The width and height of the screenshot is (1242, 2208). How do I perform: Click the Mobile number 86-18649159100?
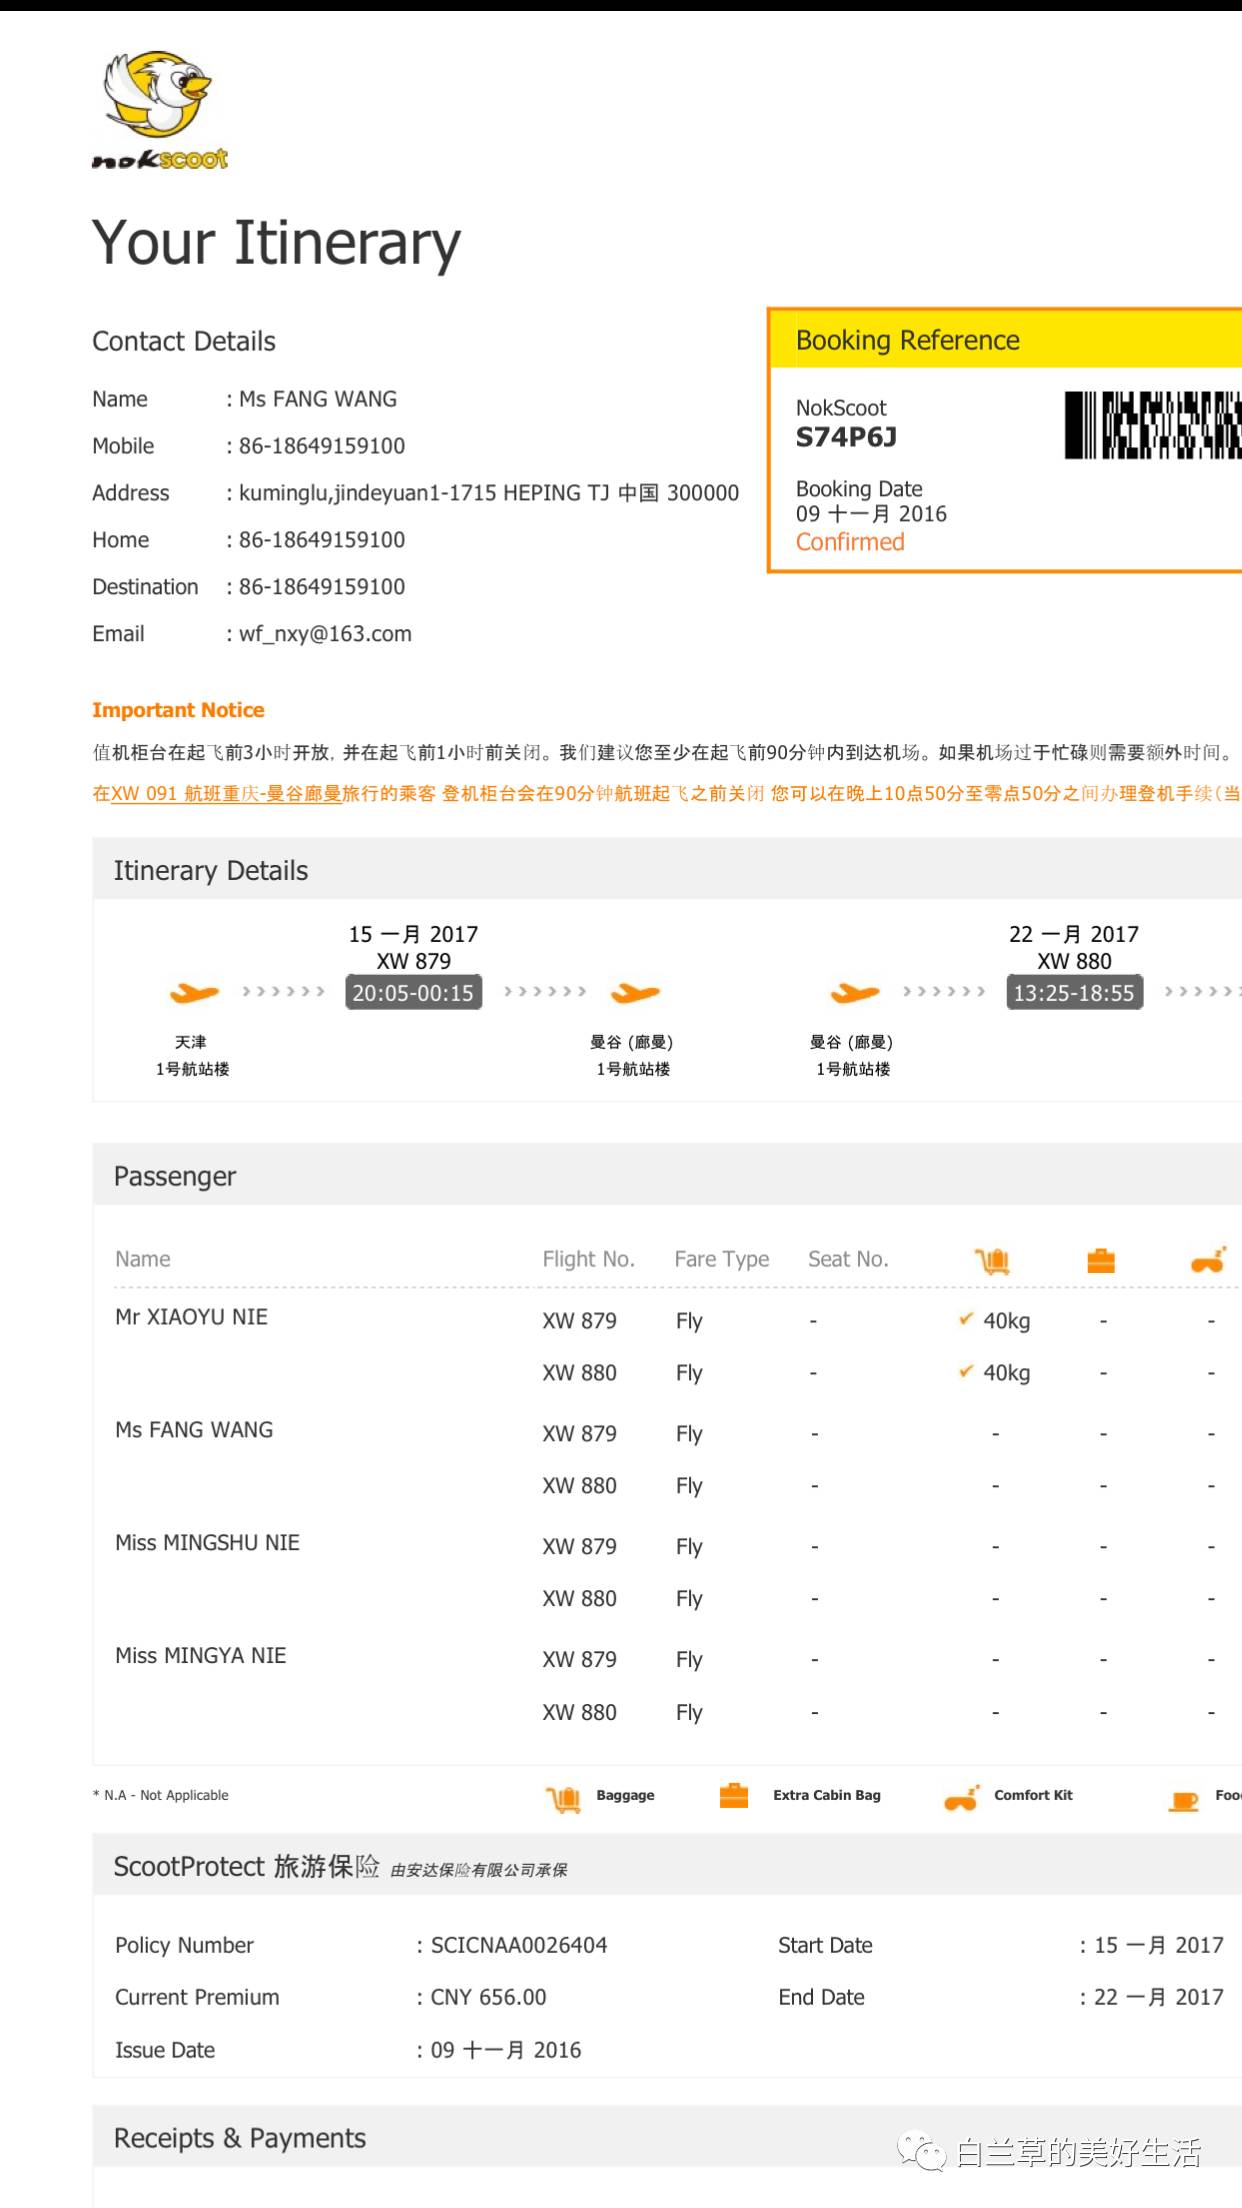coord(322,446)
